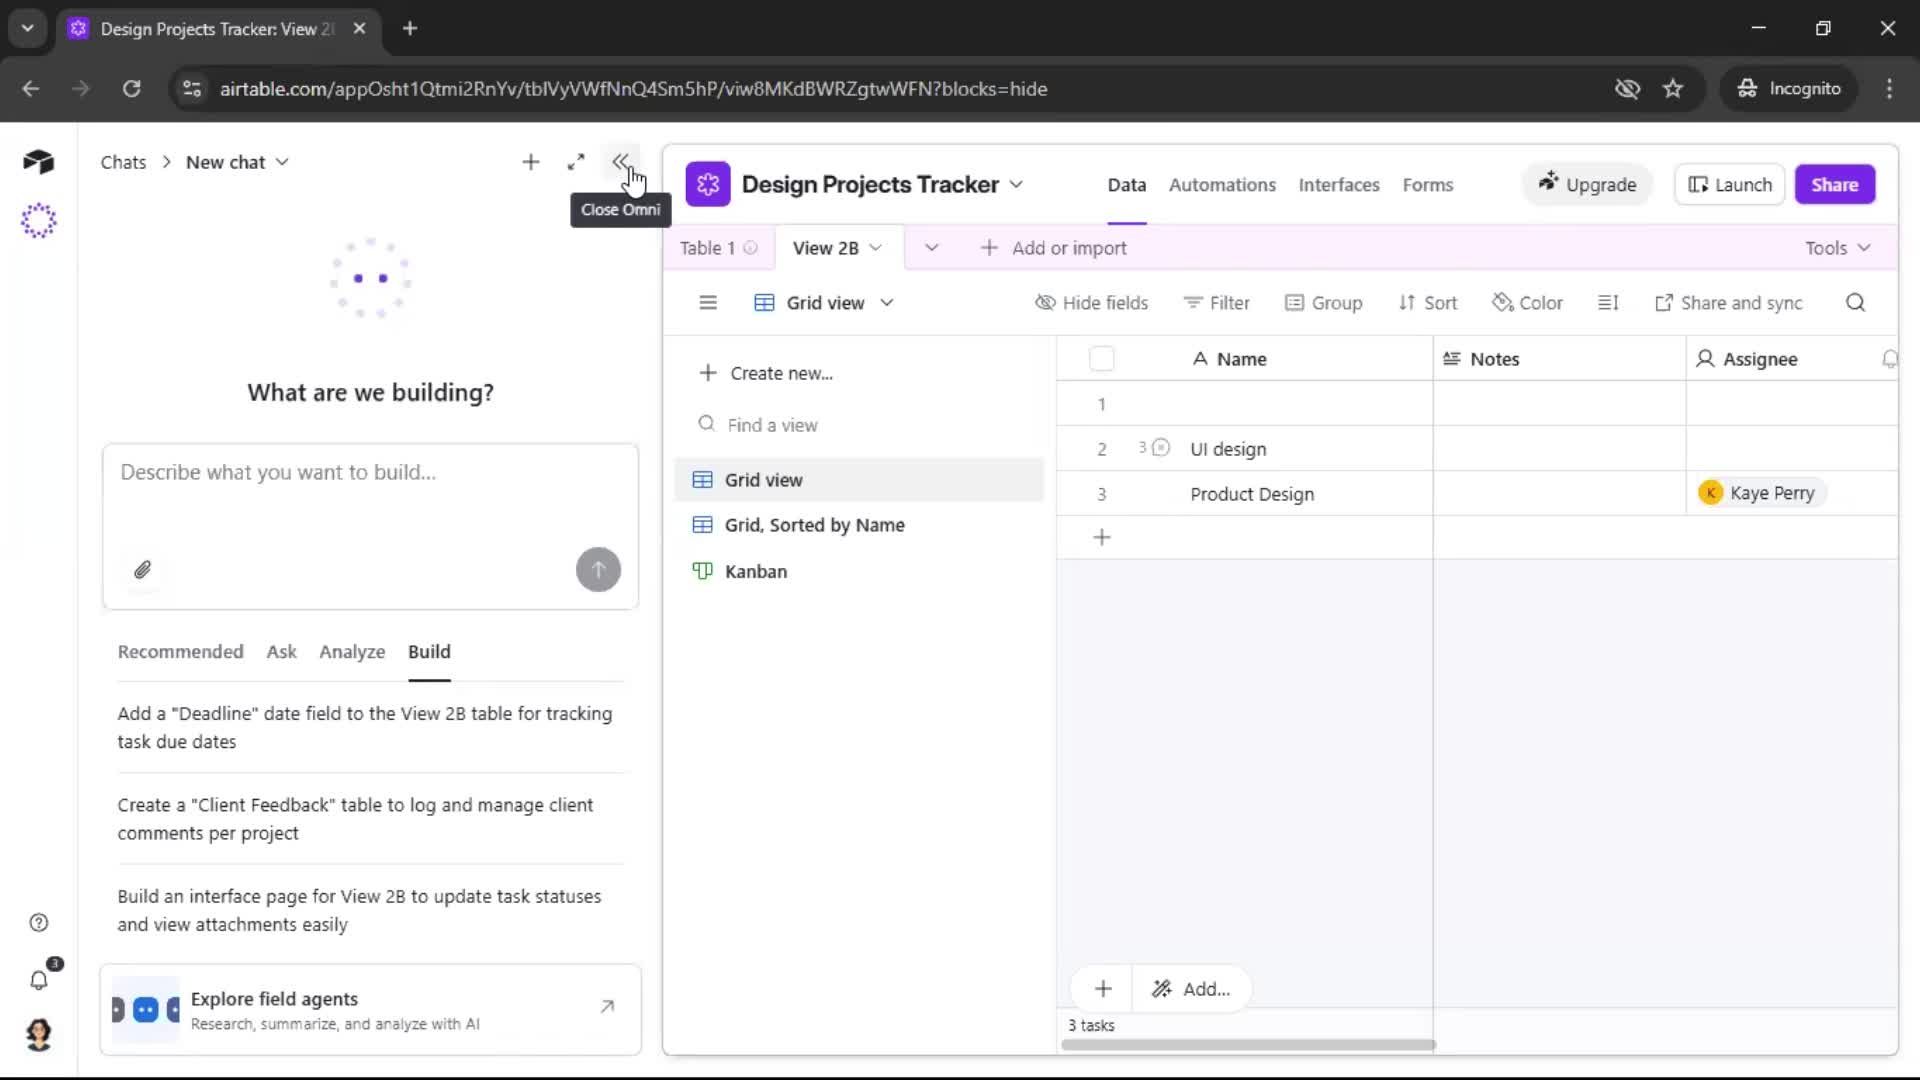Select the Deadline date field suggestion

point(370,727)
